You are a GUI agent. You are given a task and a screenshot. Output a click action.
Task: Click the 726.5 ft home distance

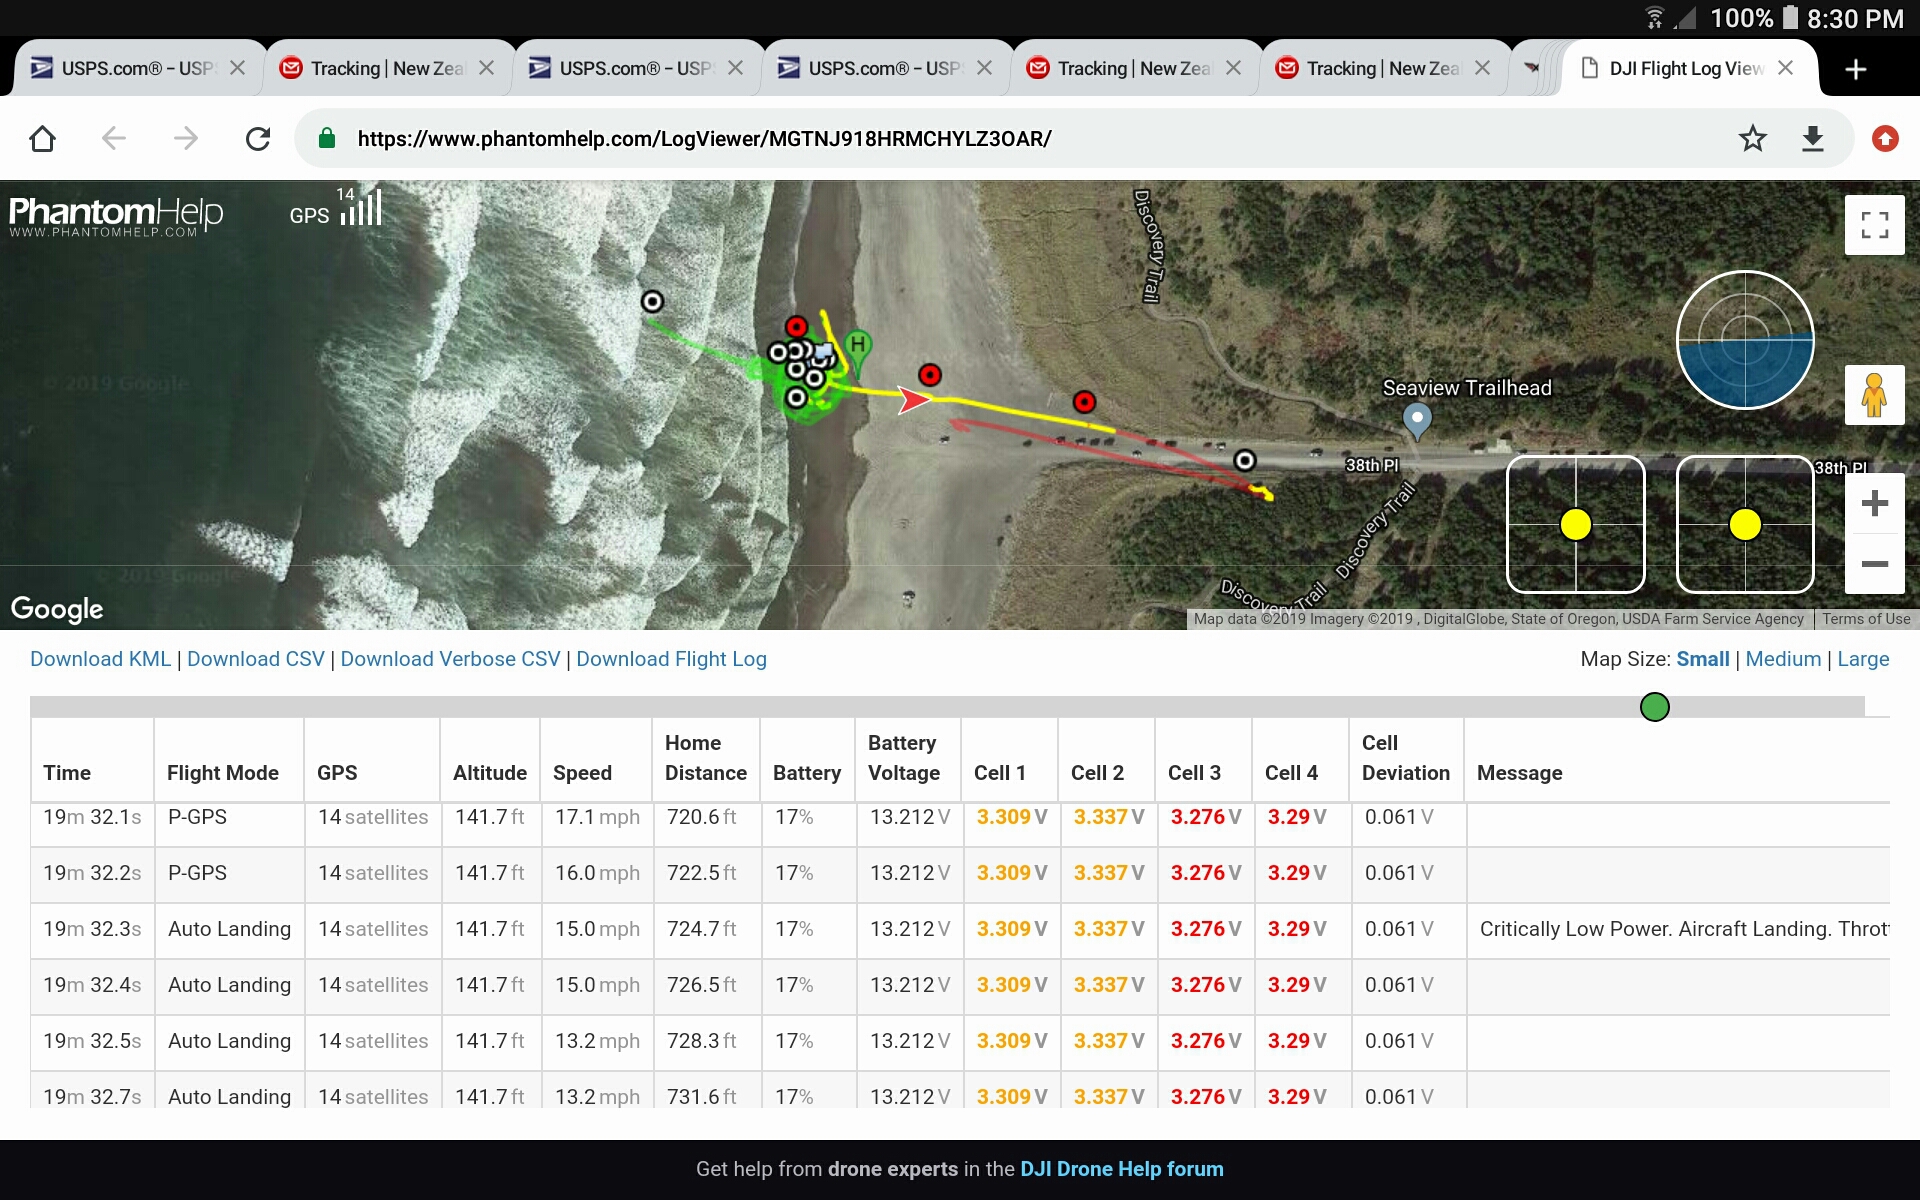tap(702, 985)
